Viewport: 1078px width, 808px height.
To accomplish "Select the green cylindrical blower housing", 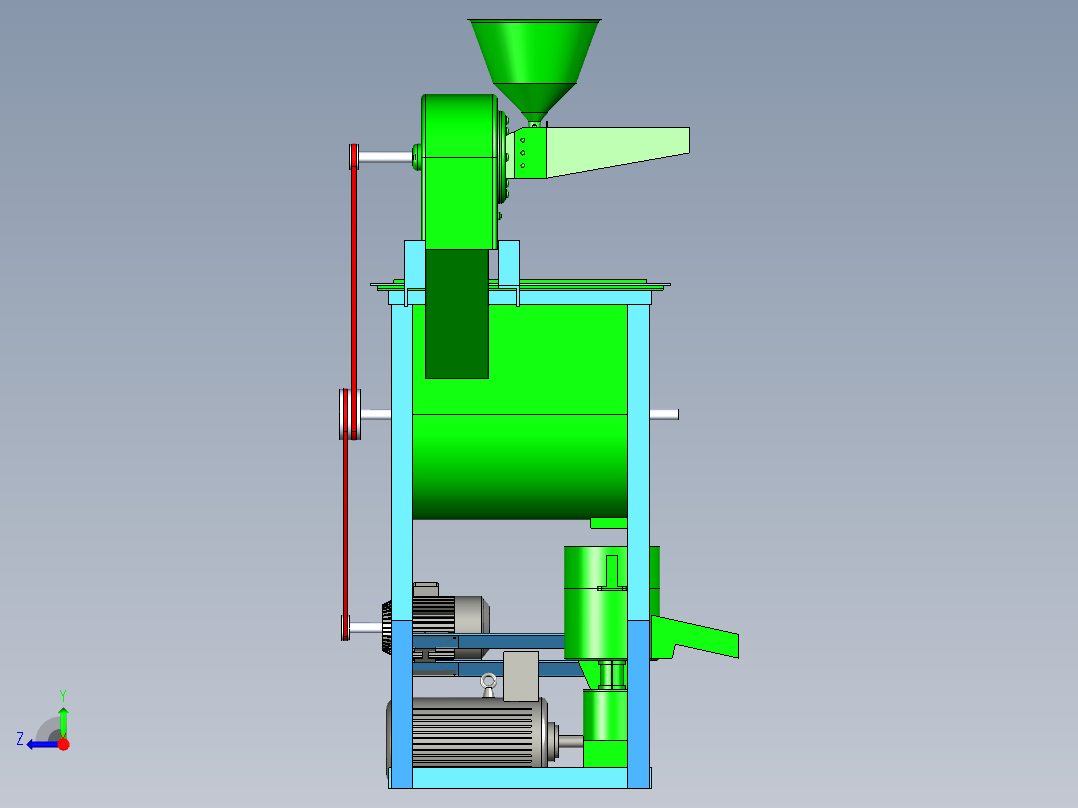I will [x=595, y=602].
